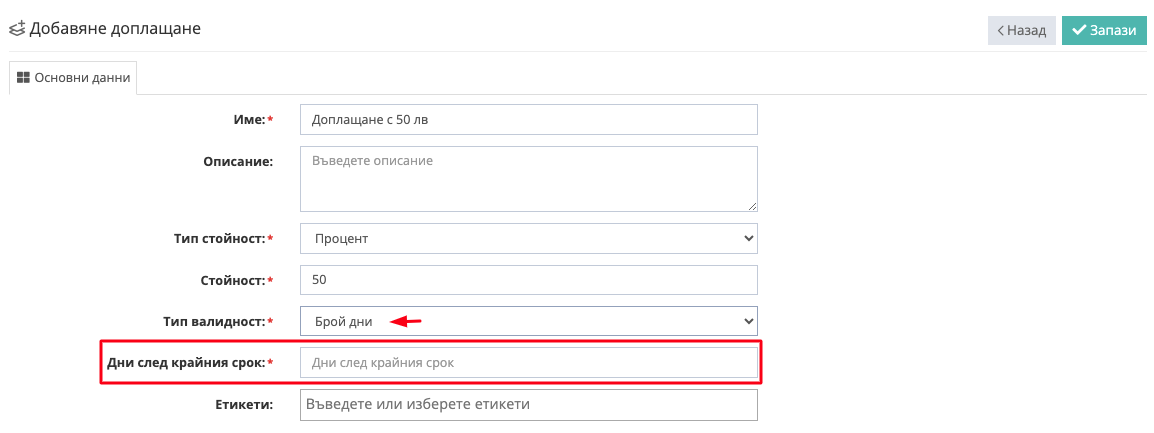Image resolution: width=1154 pixels, height=433 pixels.
Task: Click the left chevron icon in Назад
Action: pyautogui.click(x=1000, y=31)
